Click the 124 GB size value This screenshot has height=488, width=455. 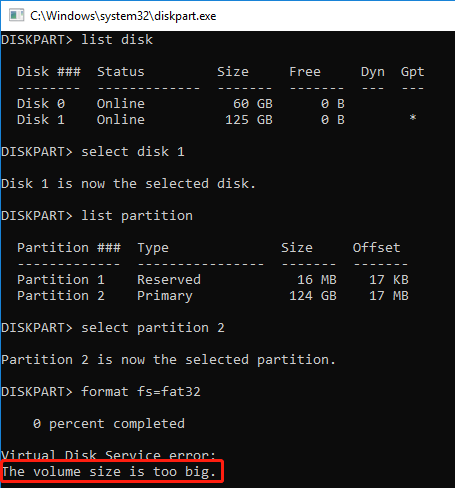(x=313, y=296)
